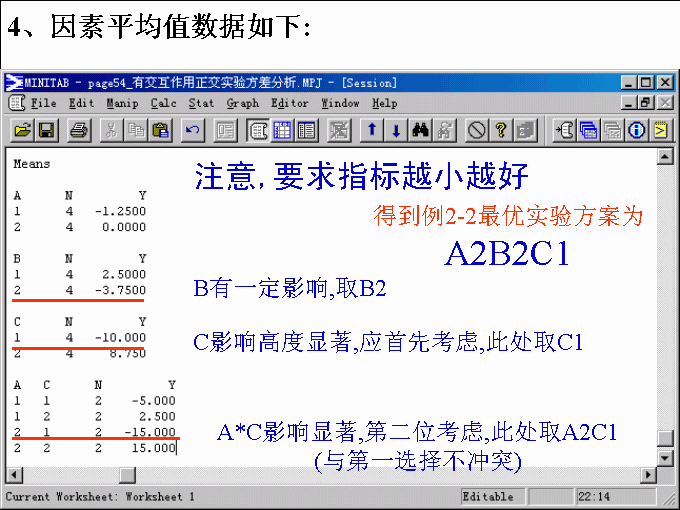Click the Open file folder icon

(x=22, y=129)
